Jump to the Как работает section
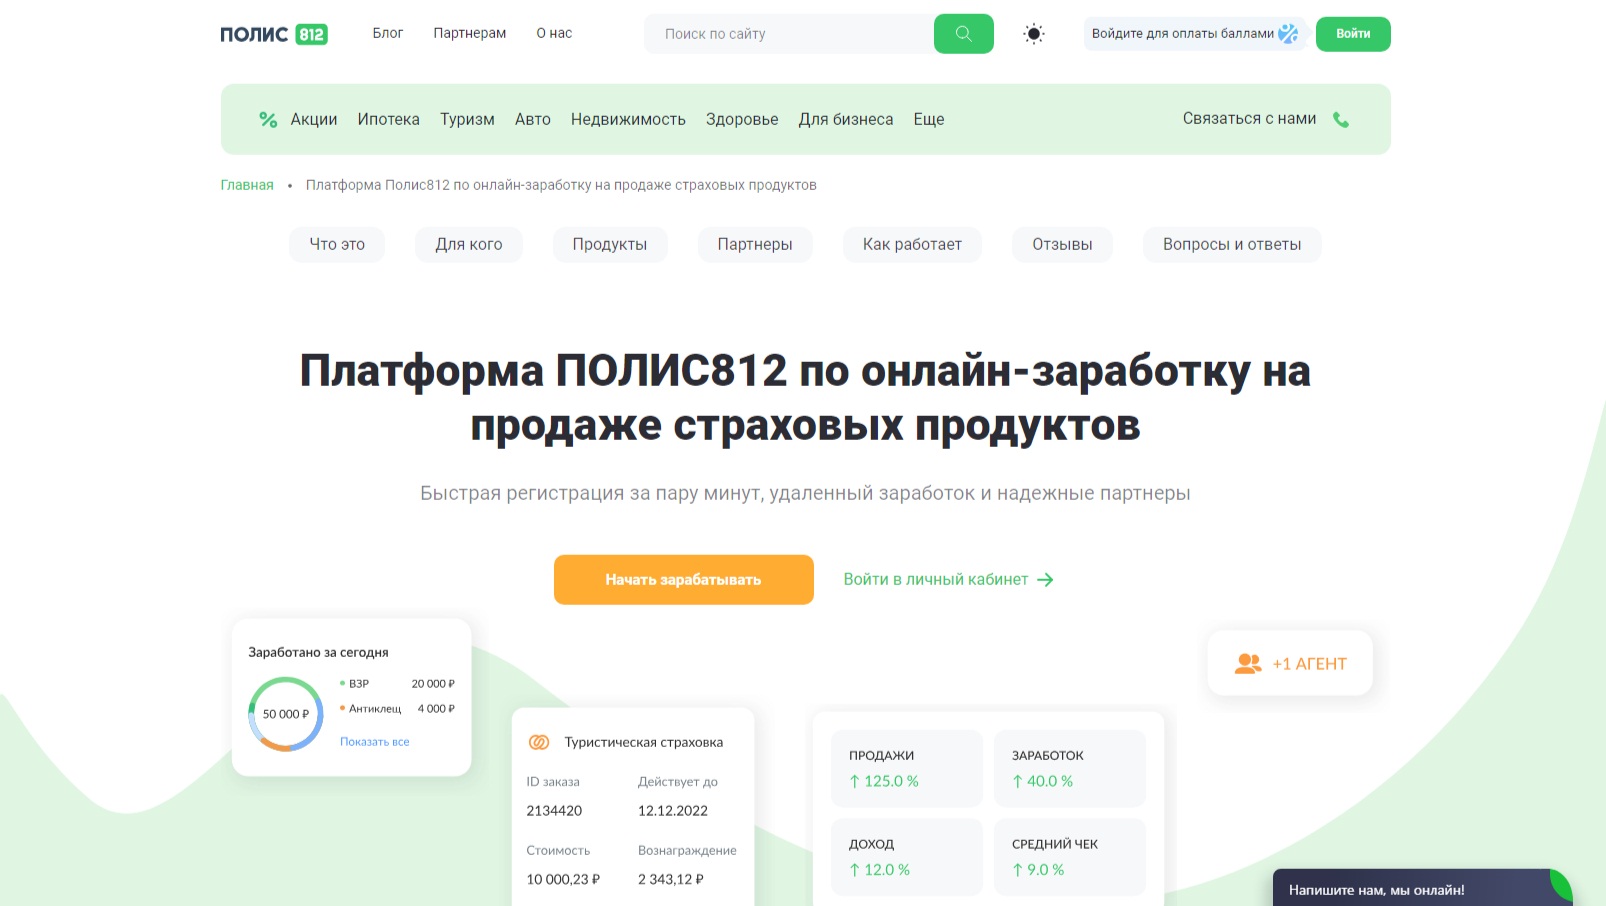Screen dimensions: 1606x906 (x=912, y=244)
